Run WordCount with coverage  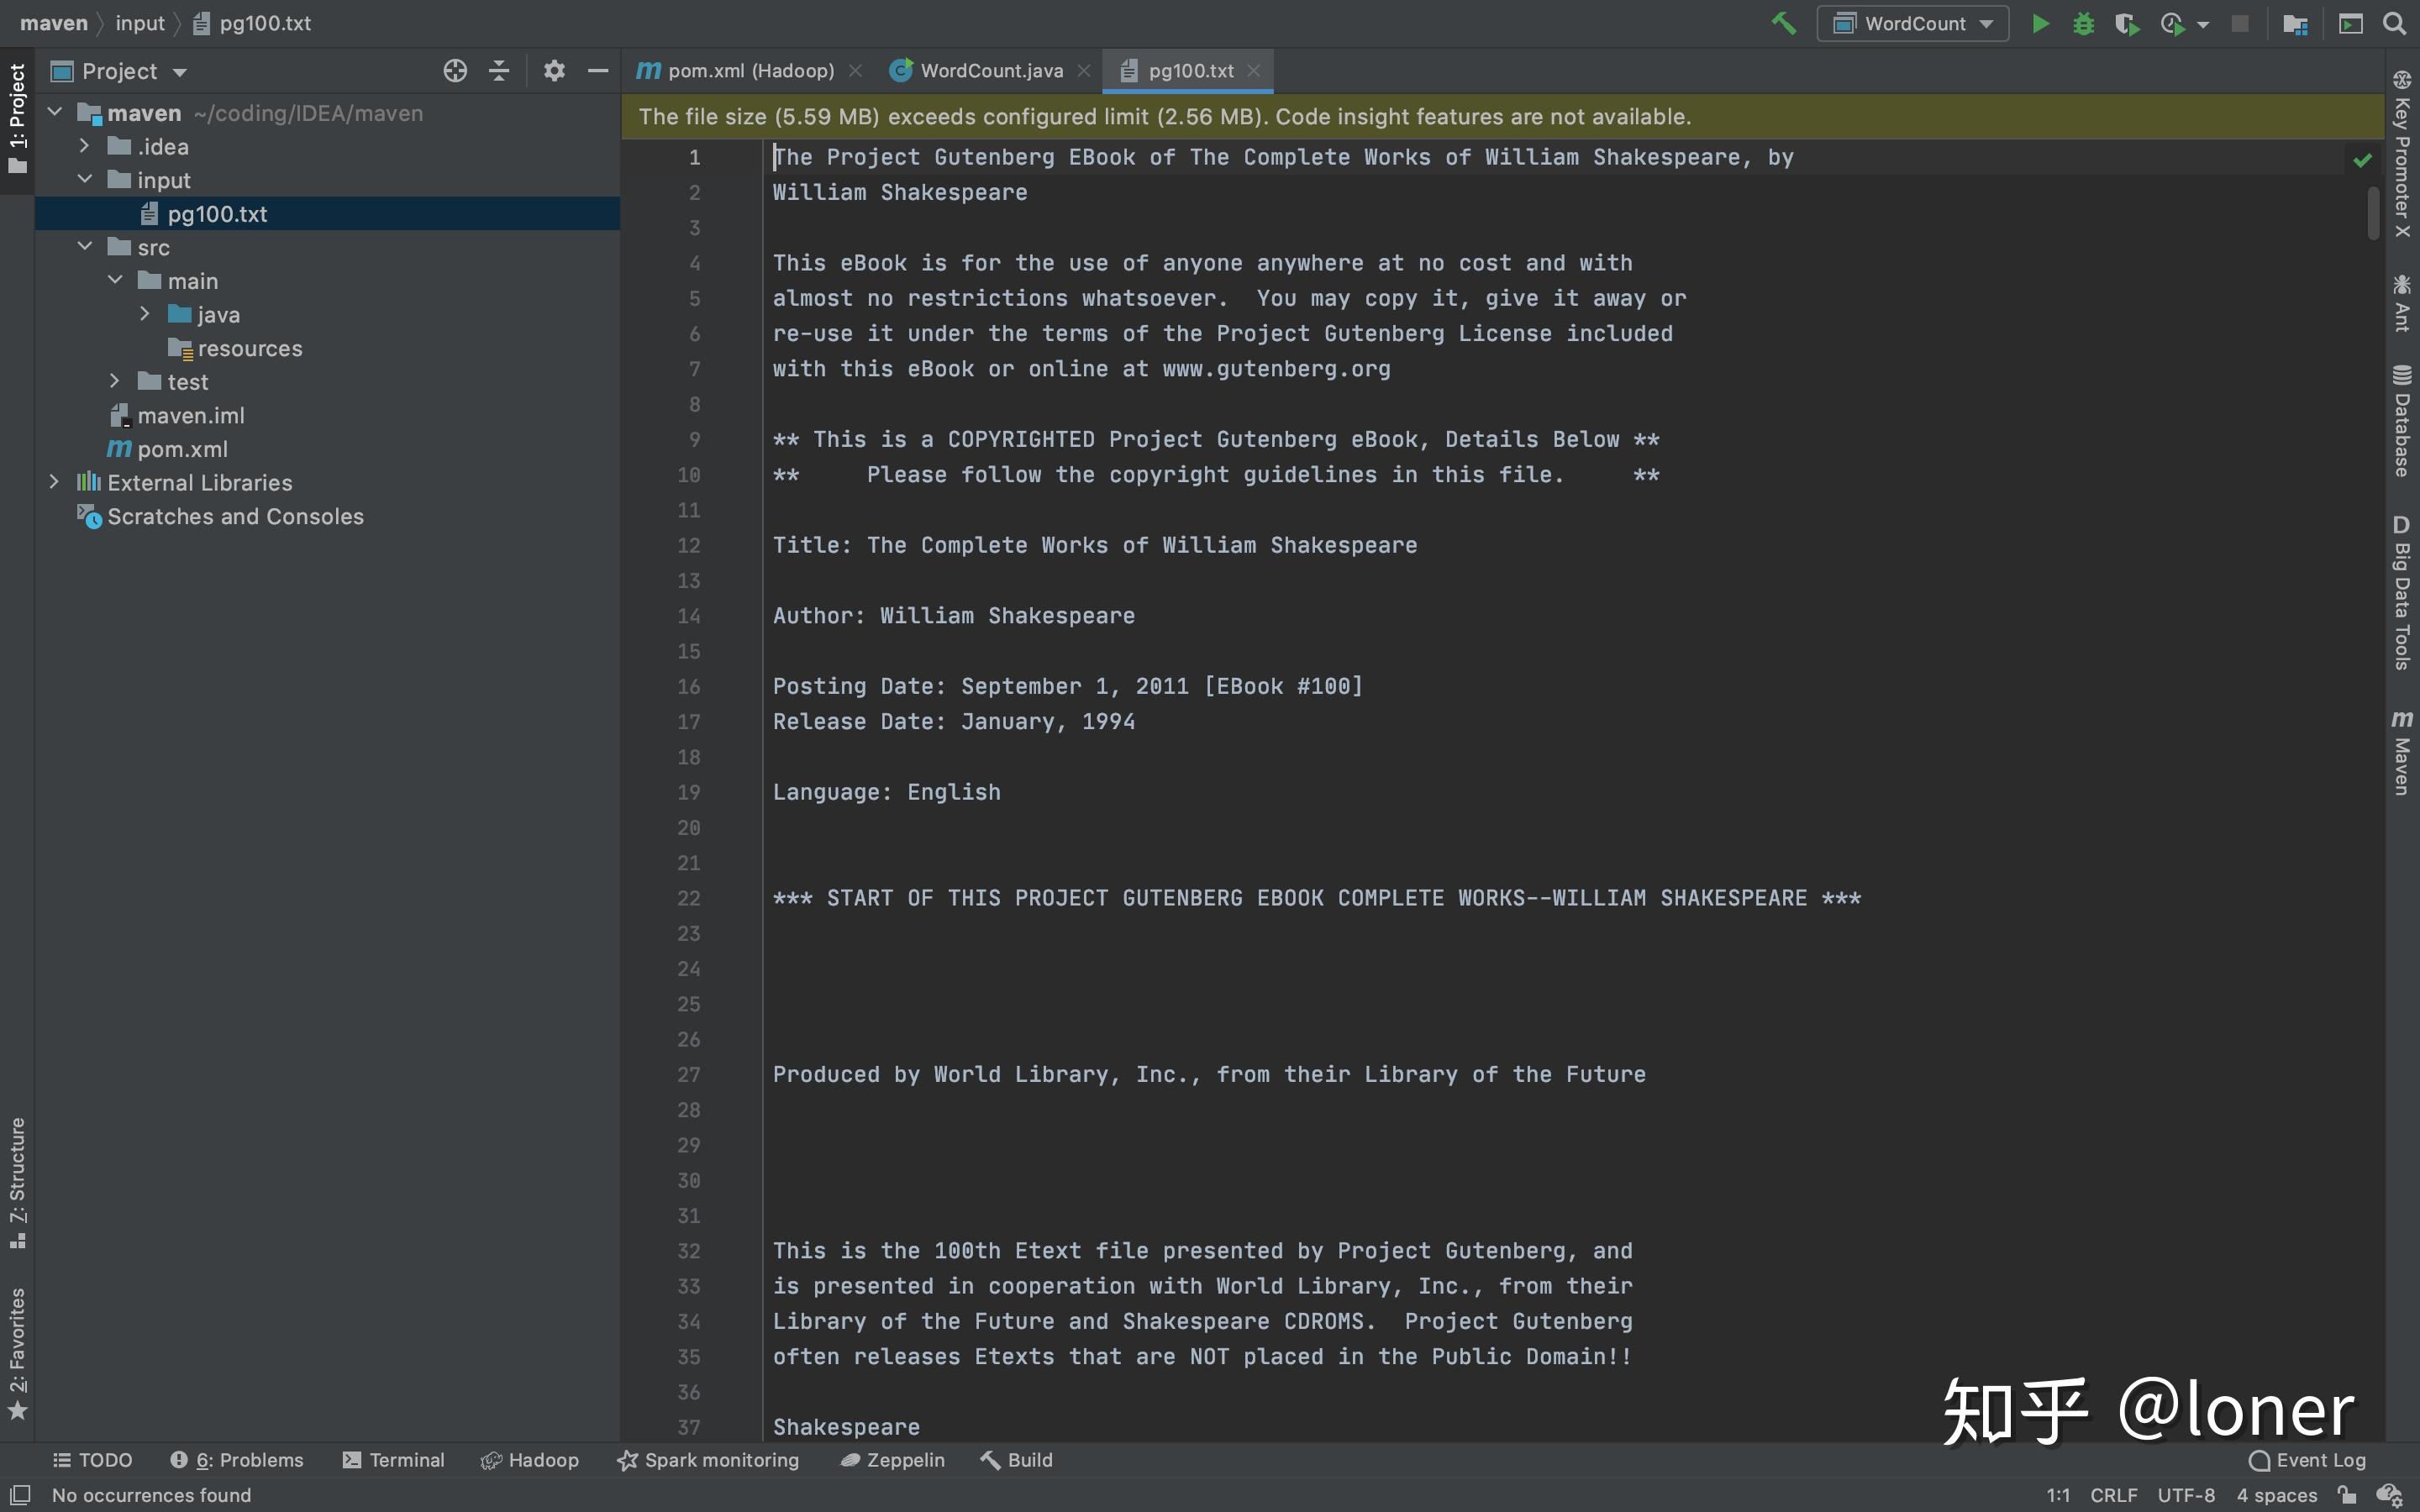2127,23
